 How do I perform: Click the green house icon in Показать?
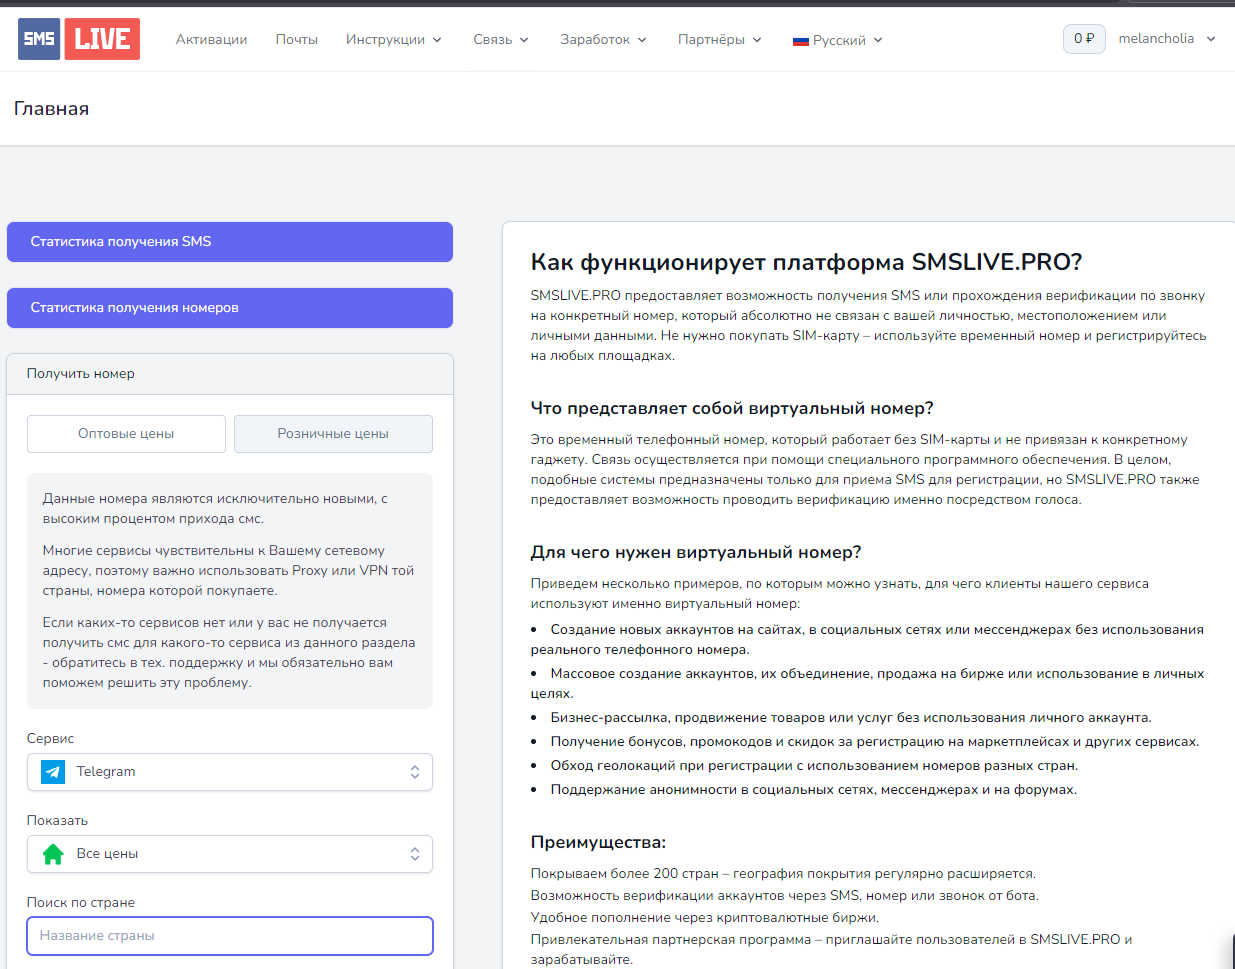tap(53, 854)
